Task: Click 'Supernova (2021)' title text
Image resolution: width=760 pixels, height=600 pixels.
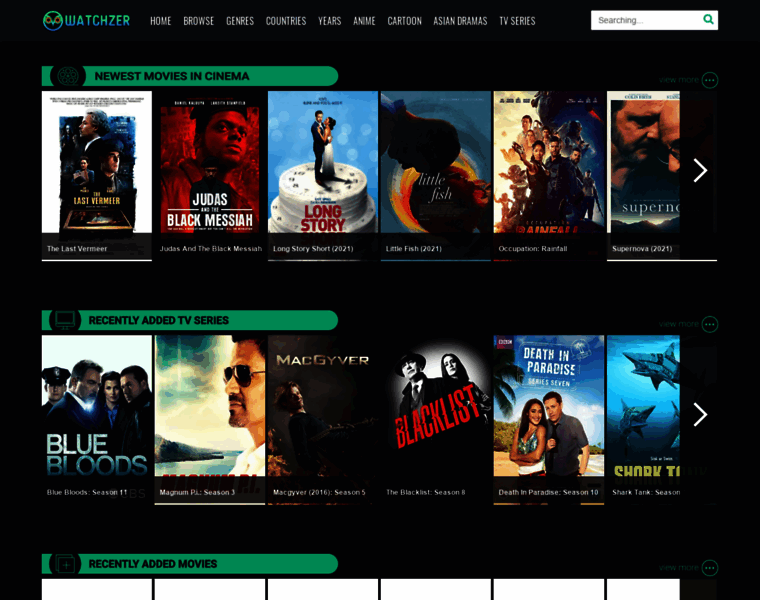Action: (x=642, y=249)
